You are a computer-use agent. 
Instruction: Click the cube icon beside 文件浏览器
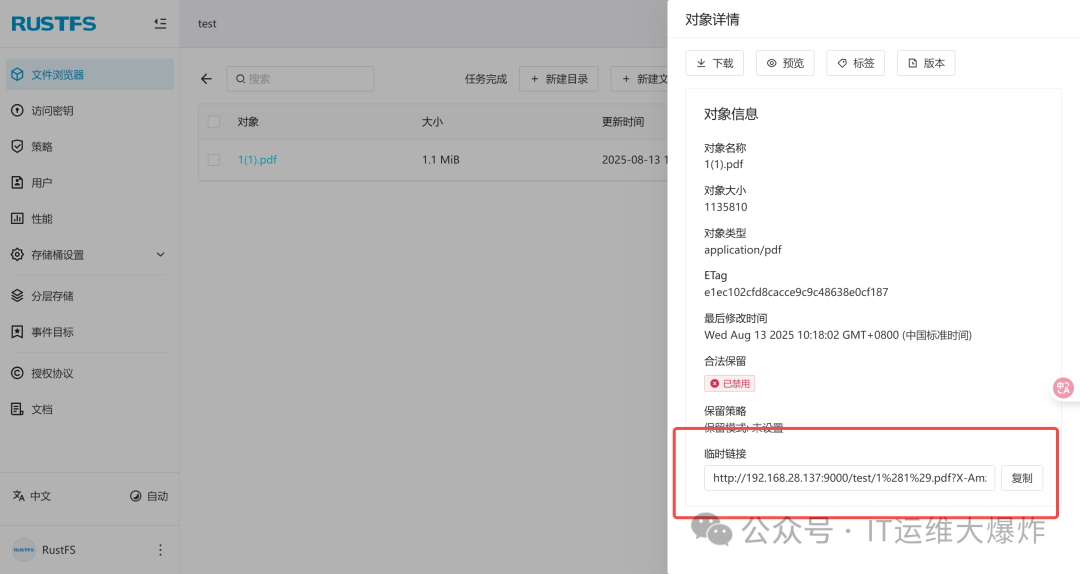click(x=17, y=74)
